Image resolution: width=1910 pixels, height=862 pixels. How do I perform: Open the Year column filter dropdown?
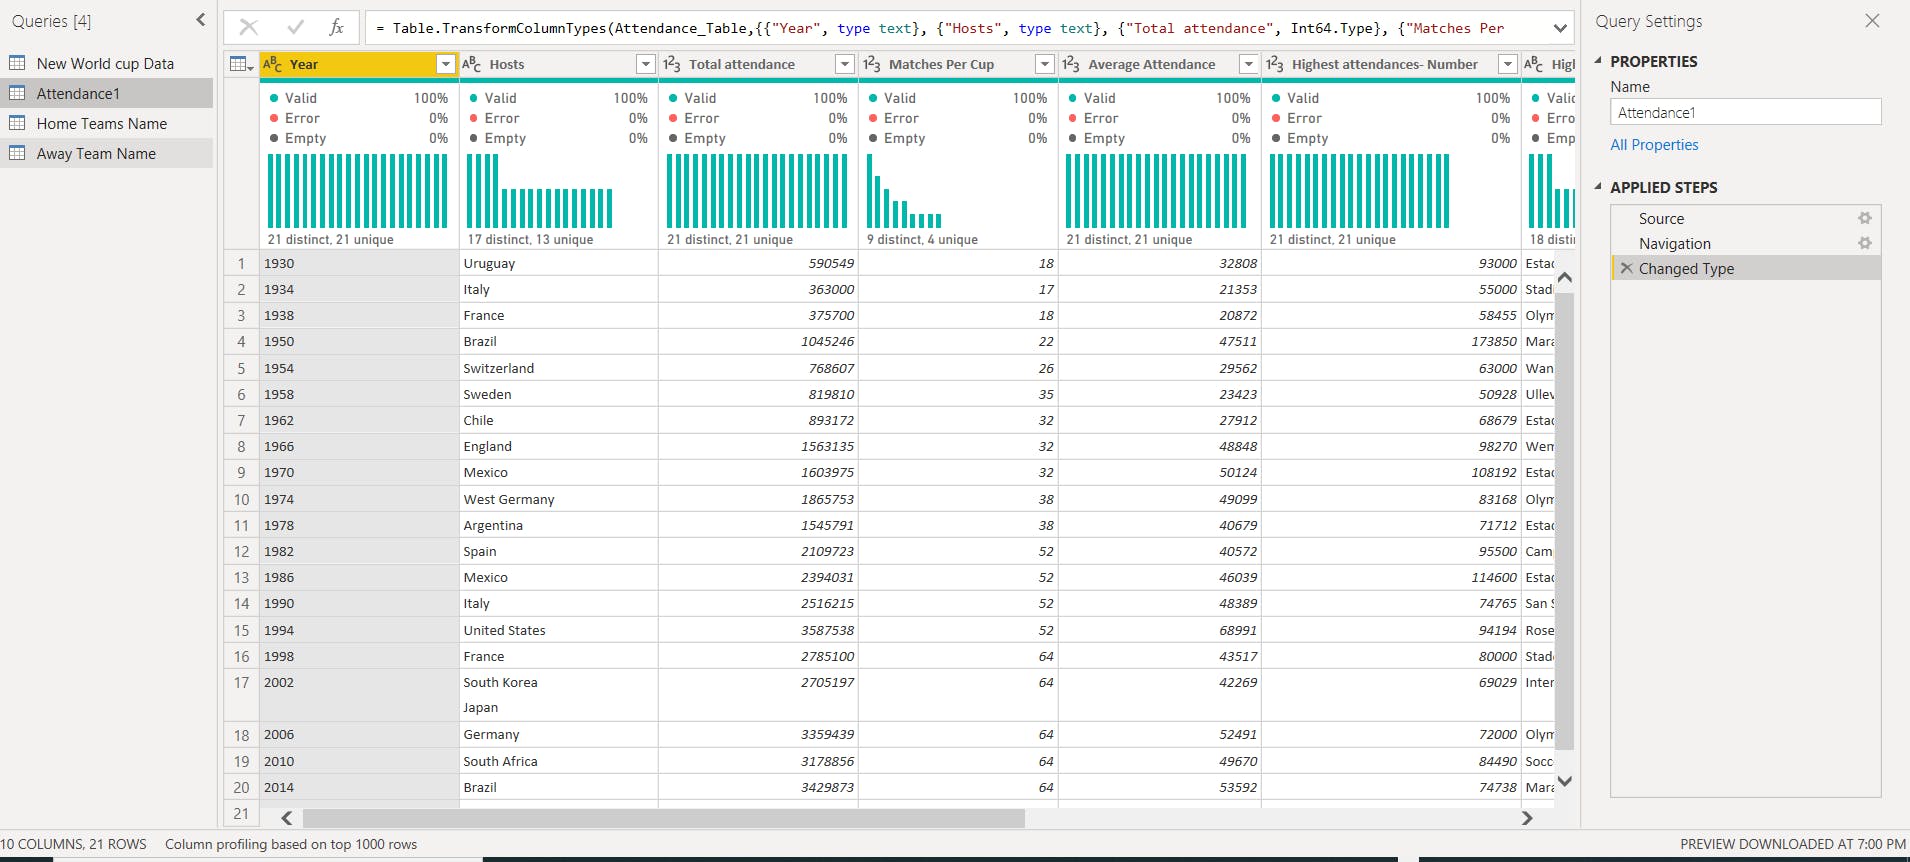[446, 64]
